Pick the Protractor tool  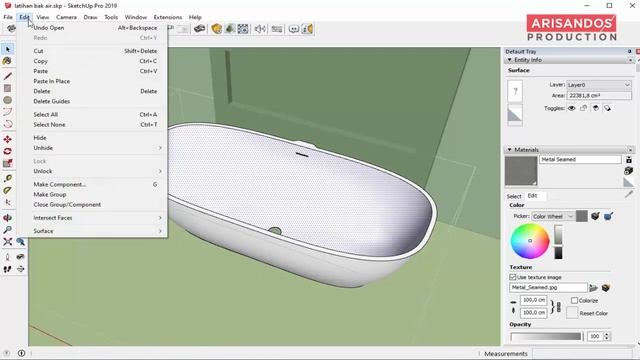click(x=7, y=190)
